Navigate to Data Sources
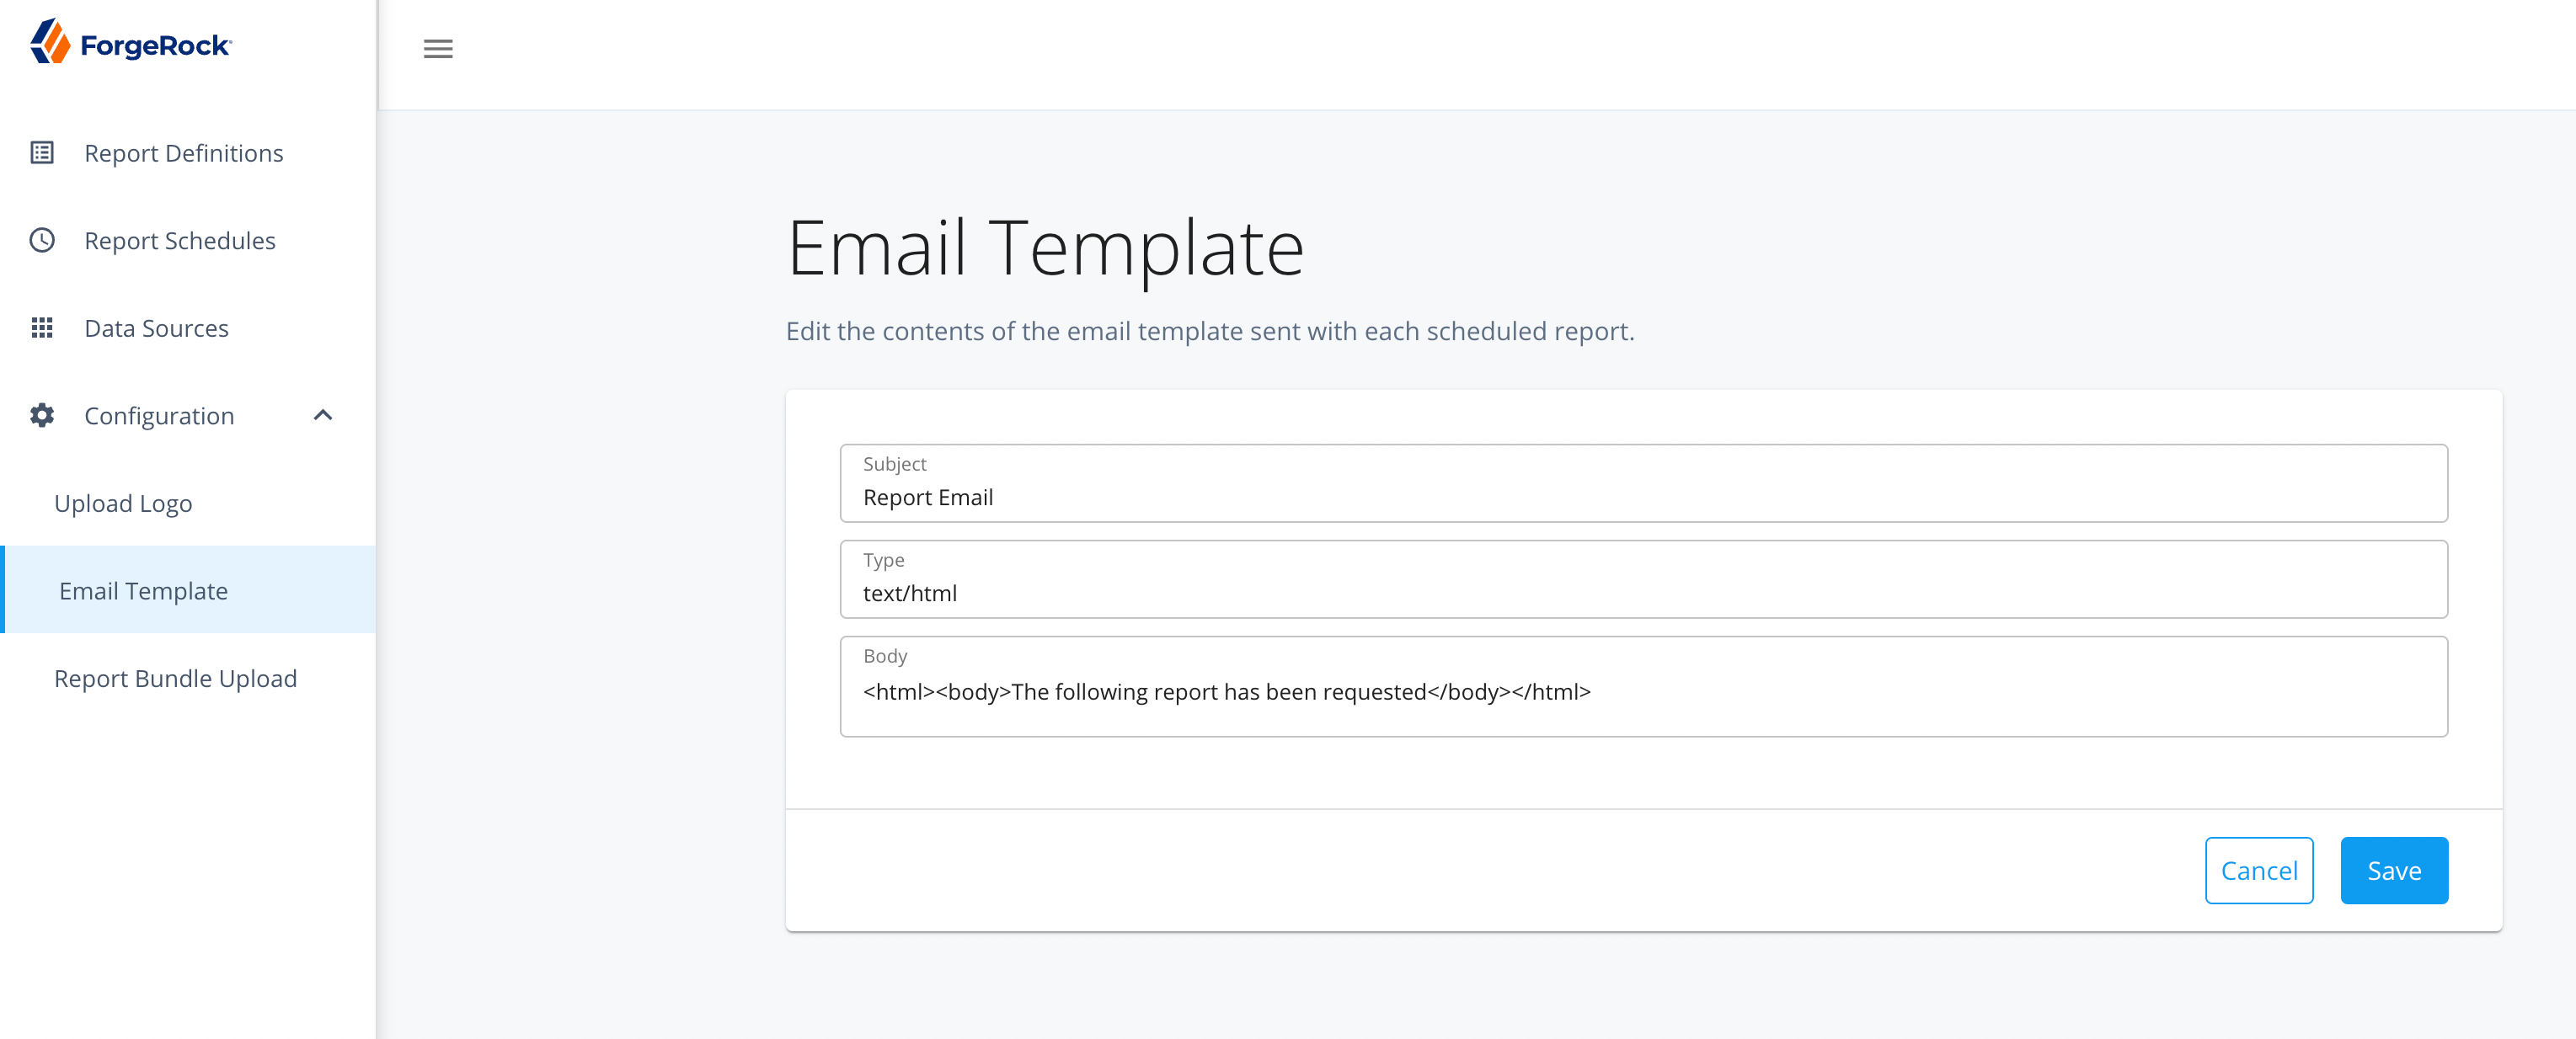The width and height of the screenshot is (2576, 1039). 156,327
